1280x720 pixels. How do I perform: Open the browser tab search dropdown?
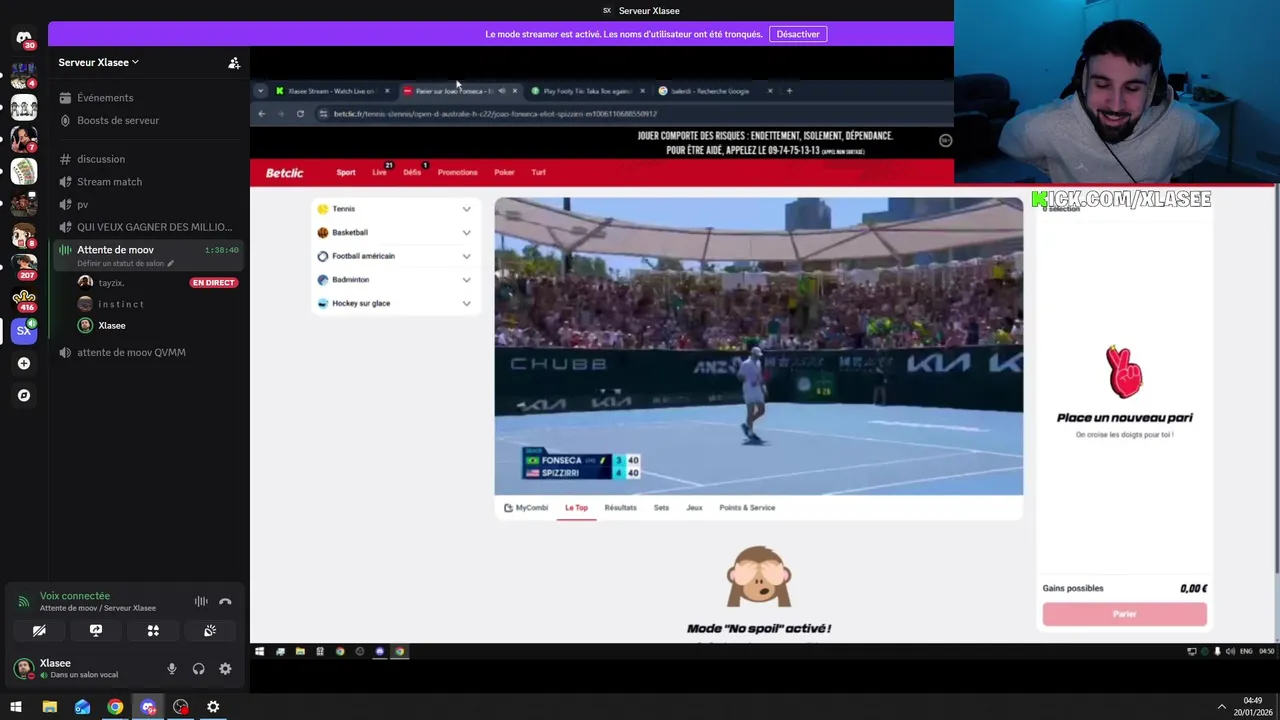click(x=260, y=91)
